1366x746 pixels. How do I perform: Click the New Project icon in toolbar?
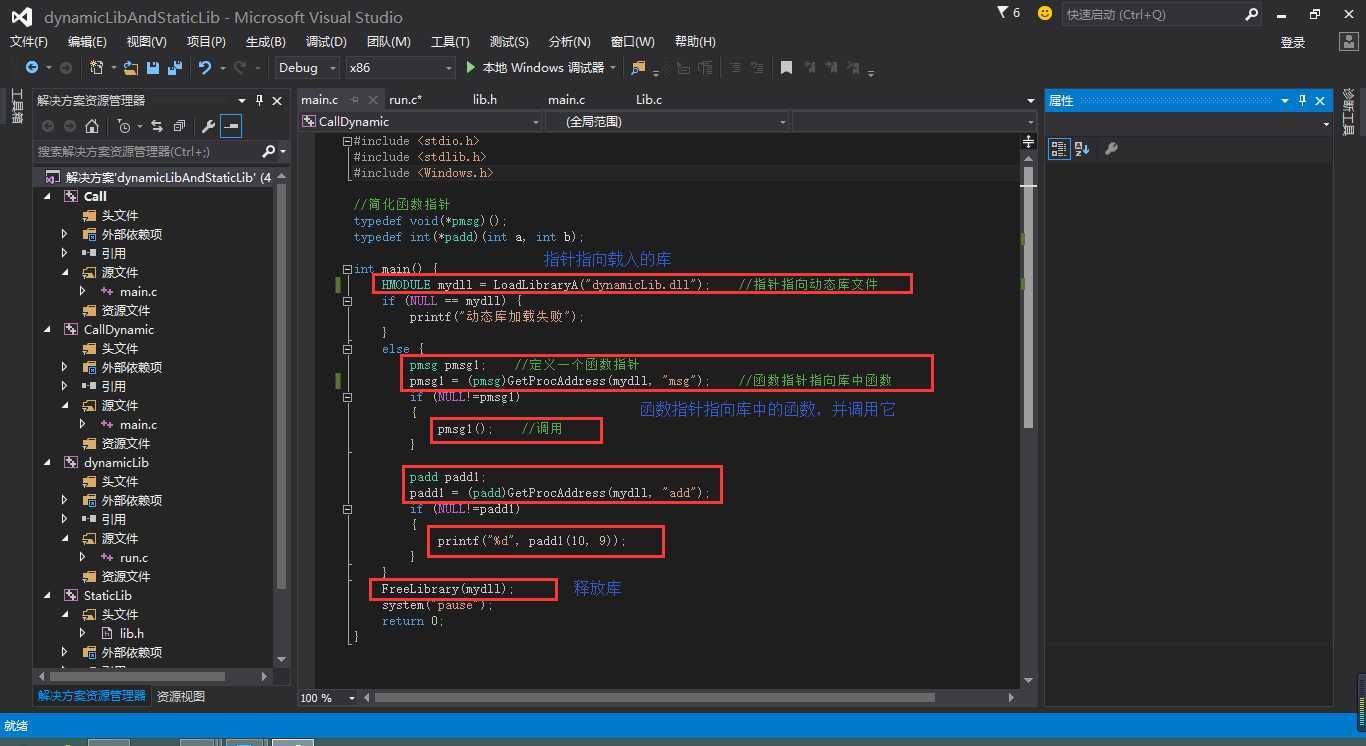pyautogui.click(x=97, y=67)
